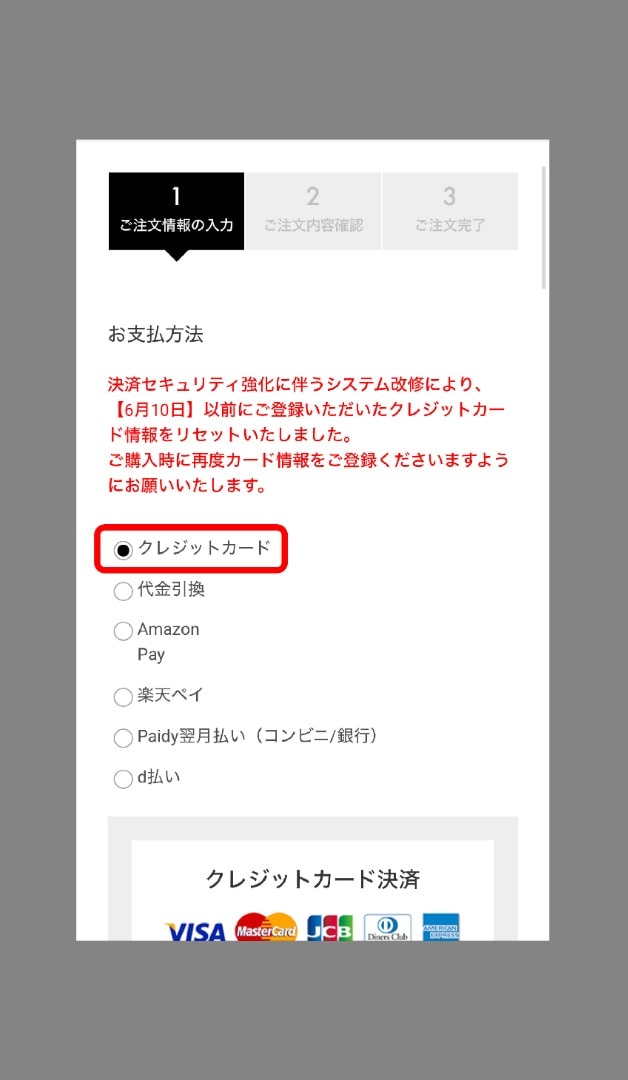Choose 代金引換 payment option
The width and height of the screenshot is (628, 1080).
coord(123,591)
